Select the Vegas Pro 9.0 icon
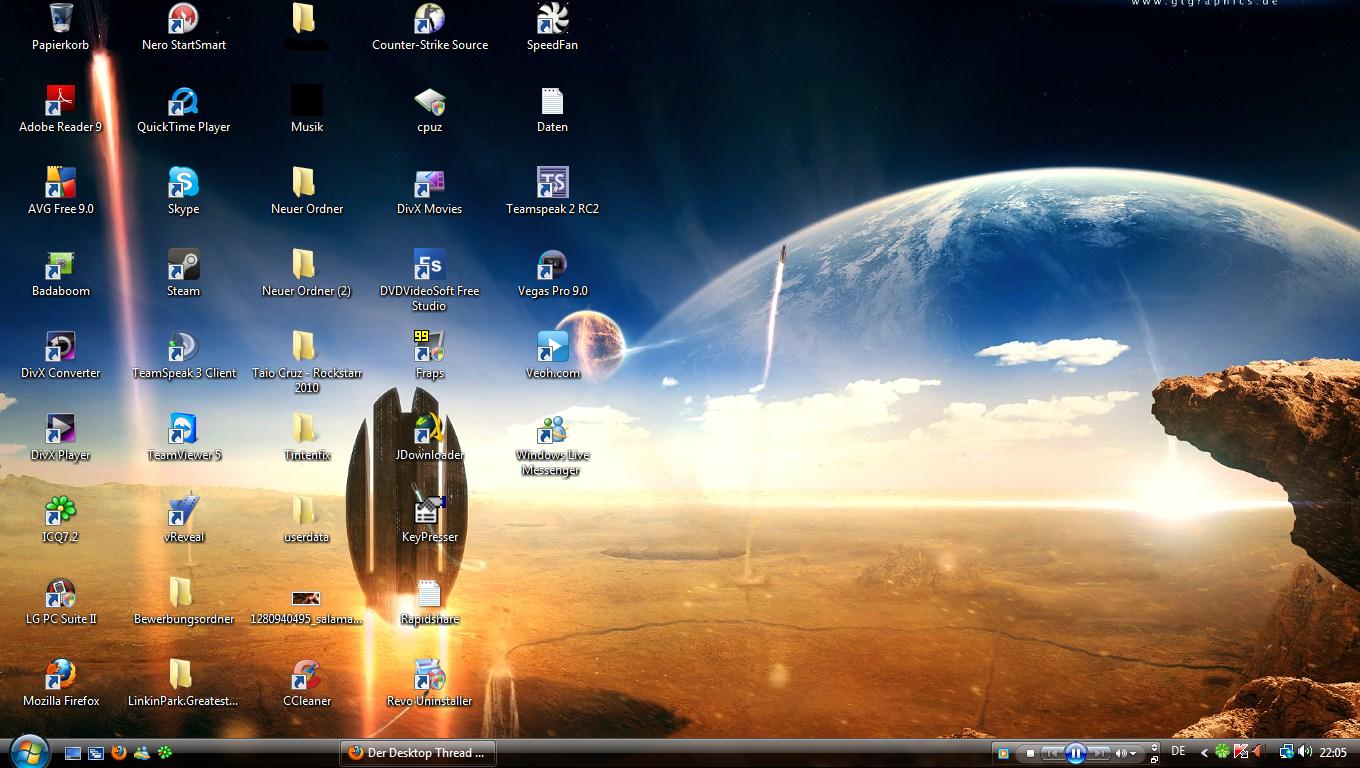1360x768 pixels. pos(552,266)
